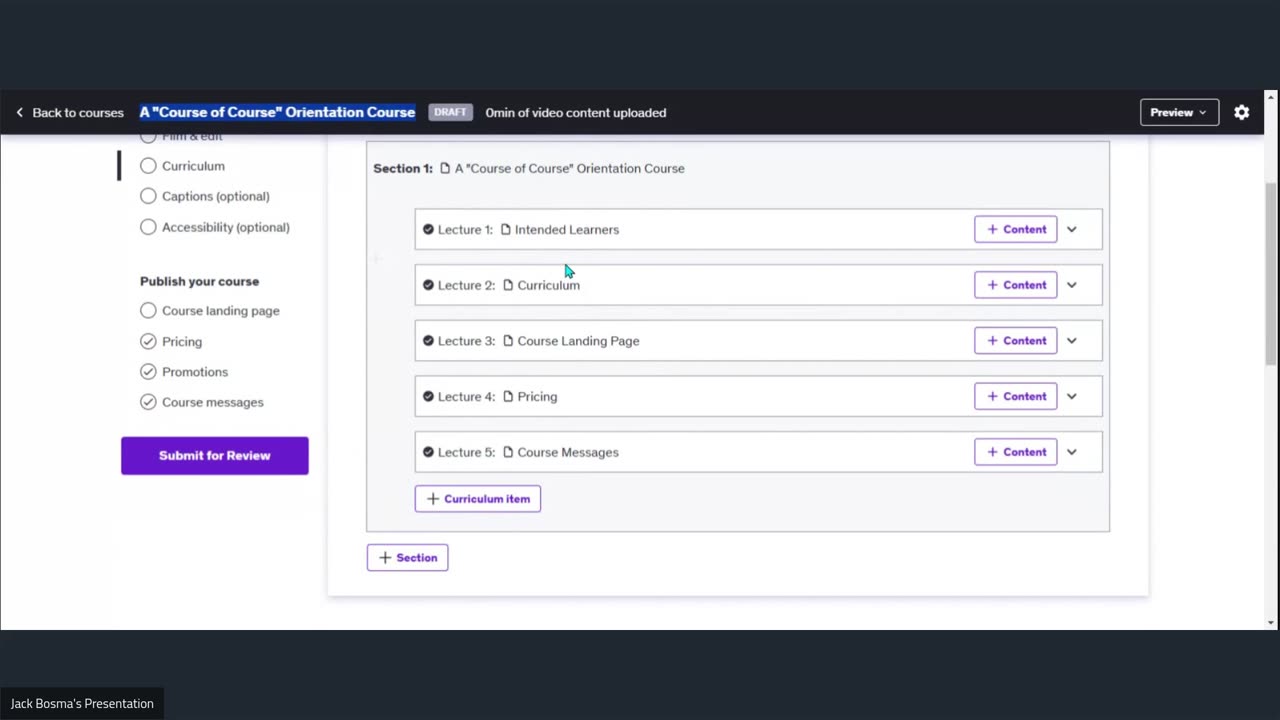
Task: Select the Curriculum radio in sidebar
Action: point(148,166)
